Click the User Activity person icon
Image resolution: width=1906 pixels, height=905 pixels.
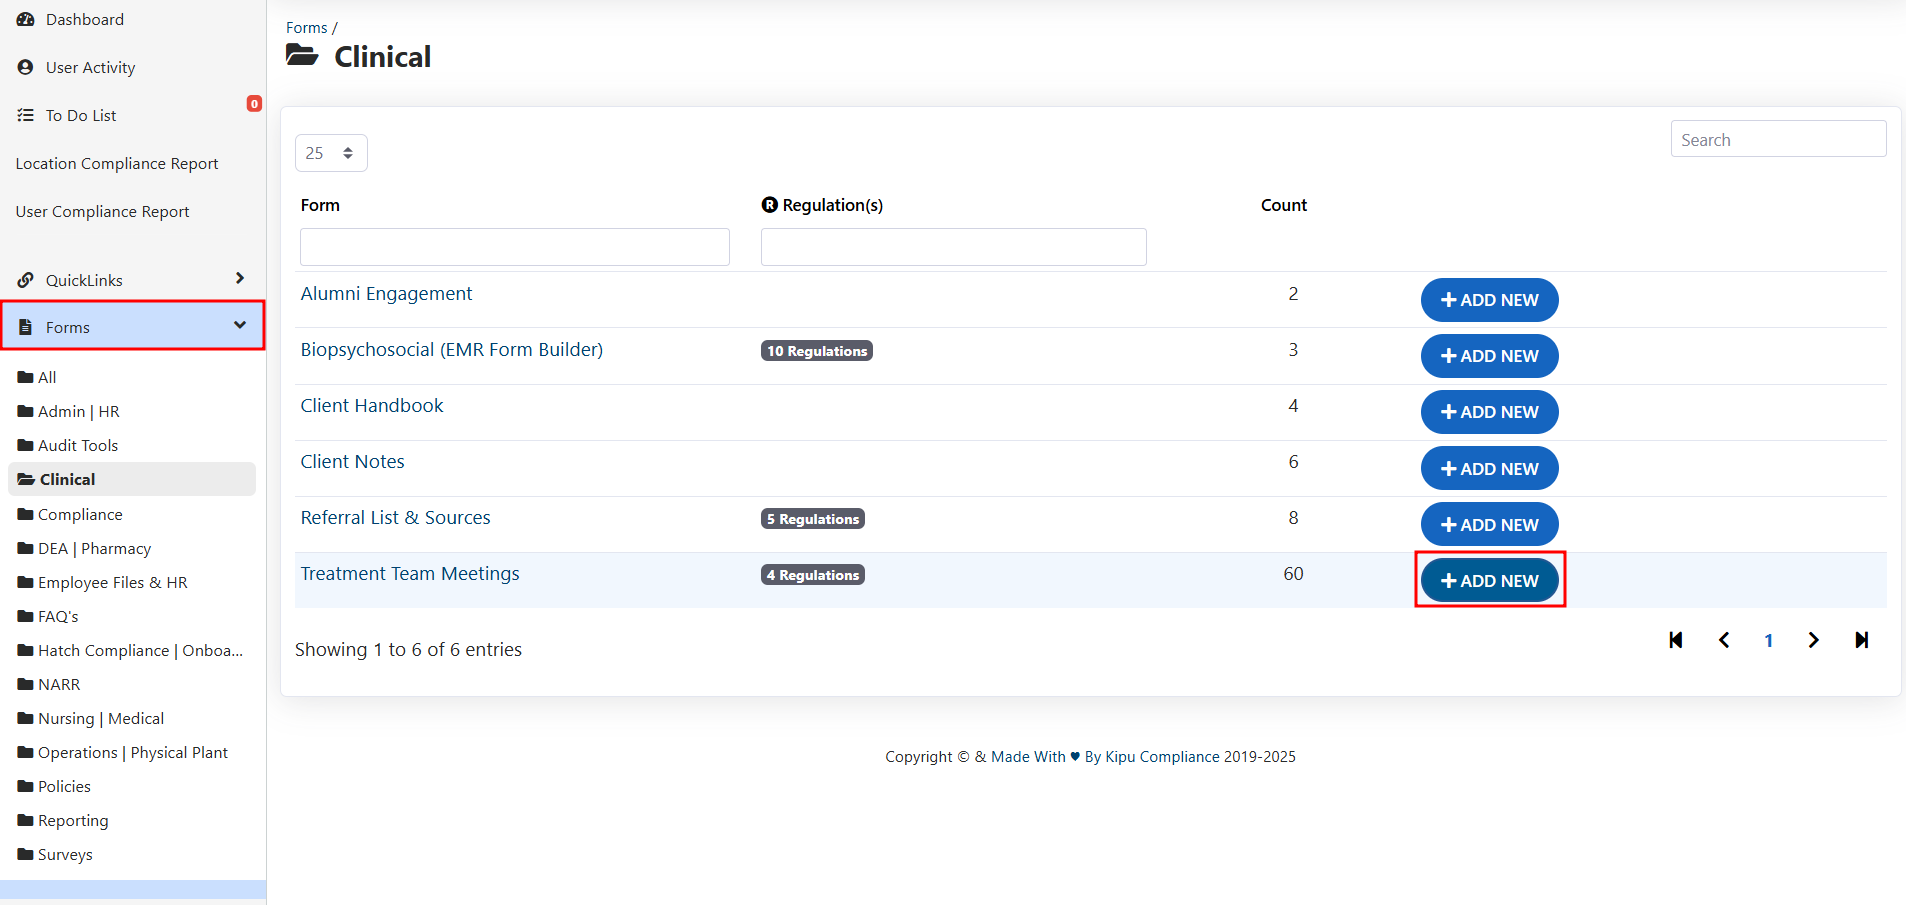26,68
